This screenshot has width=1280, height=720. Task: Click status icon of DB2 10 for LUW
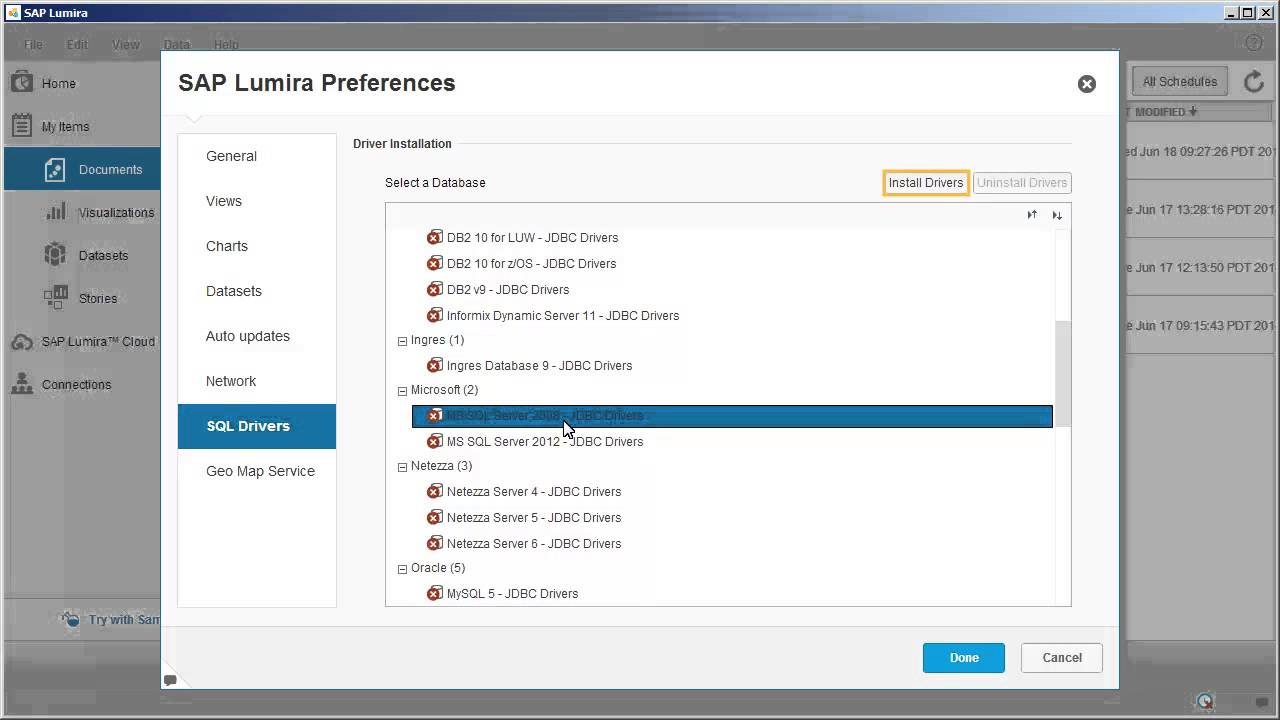tap(434, 238)
